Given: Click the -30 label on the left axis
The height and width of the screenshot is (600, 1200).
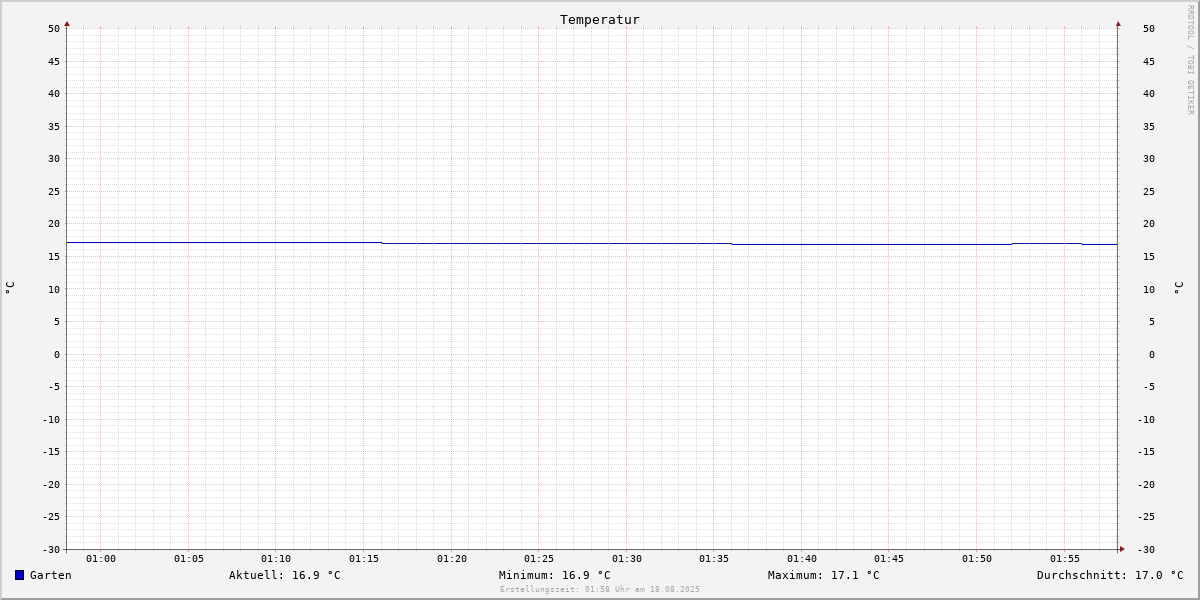Looking at the screenshot, I should click(51, 549).
